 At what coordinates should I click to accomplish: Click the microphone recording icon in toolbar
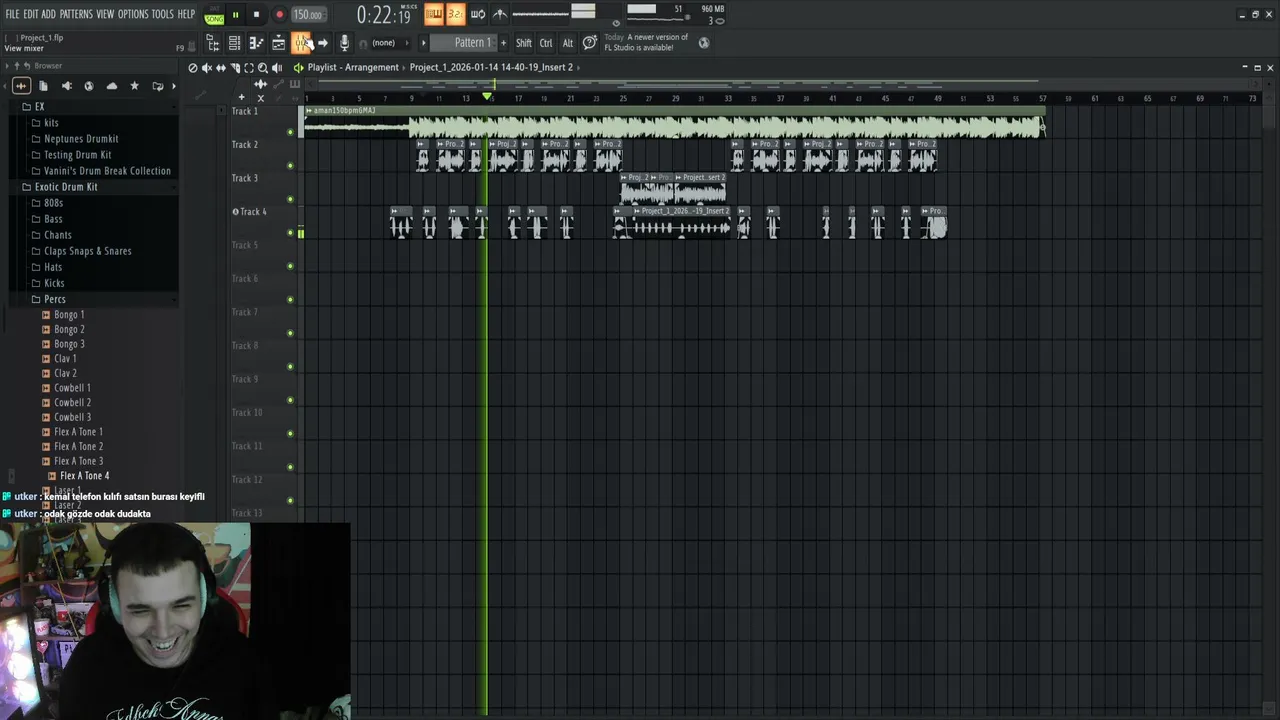345,43
